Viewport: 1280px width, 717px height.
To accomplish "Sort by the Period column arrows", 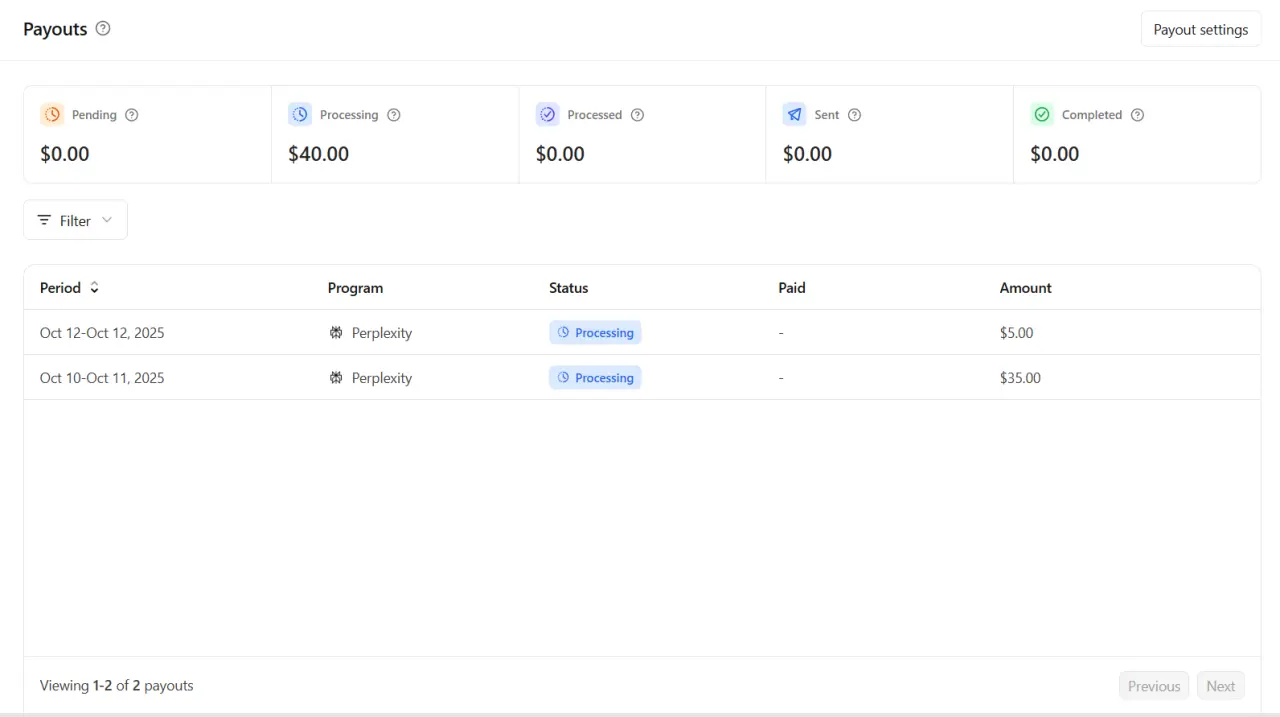I will tap(94, 288).
